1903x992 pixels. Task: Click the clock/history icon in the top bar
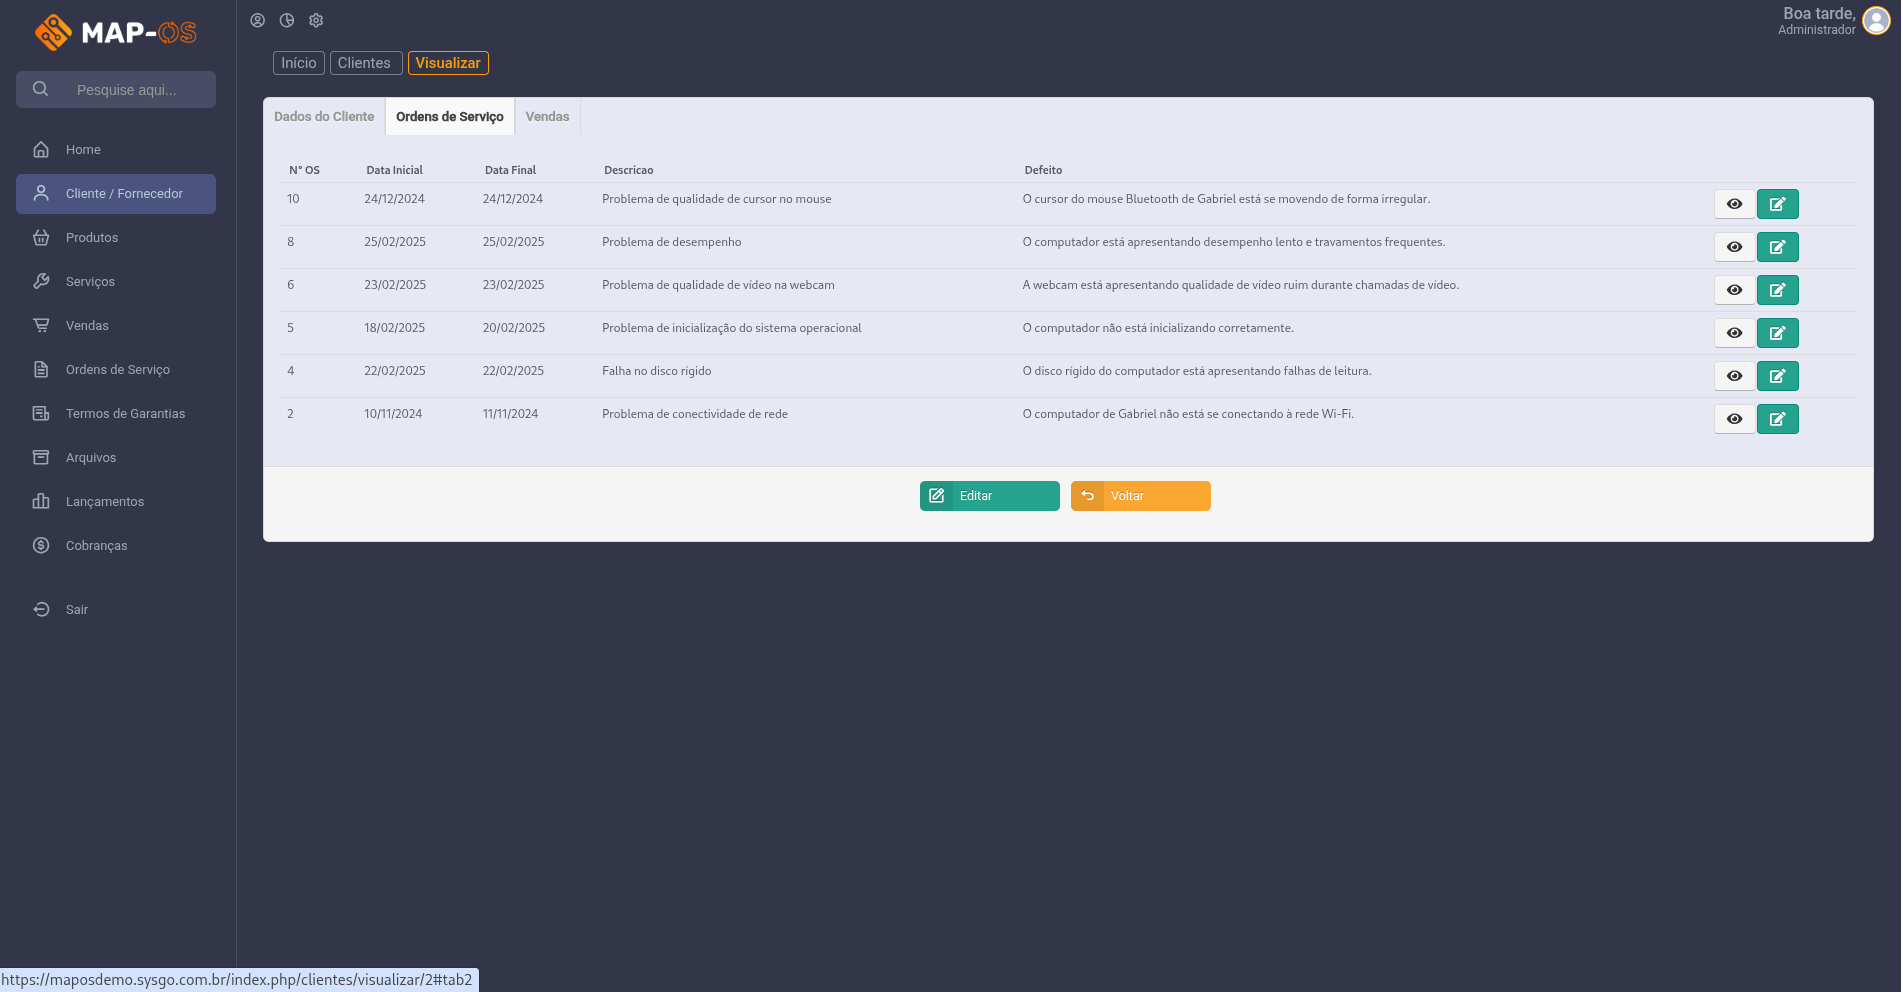coord(287,20)
